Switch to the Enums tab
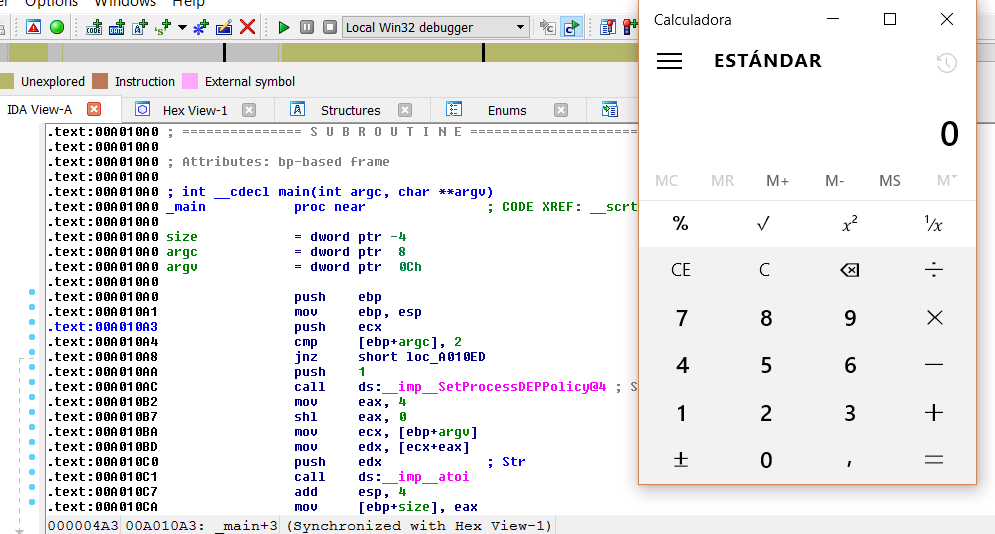995x534 pixels. 506,110
